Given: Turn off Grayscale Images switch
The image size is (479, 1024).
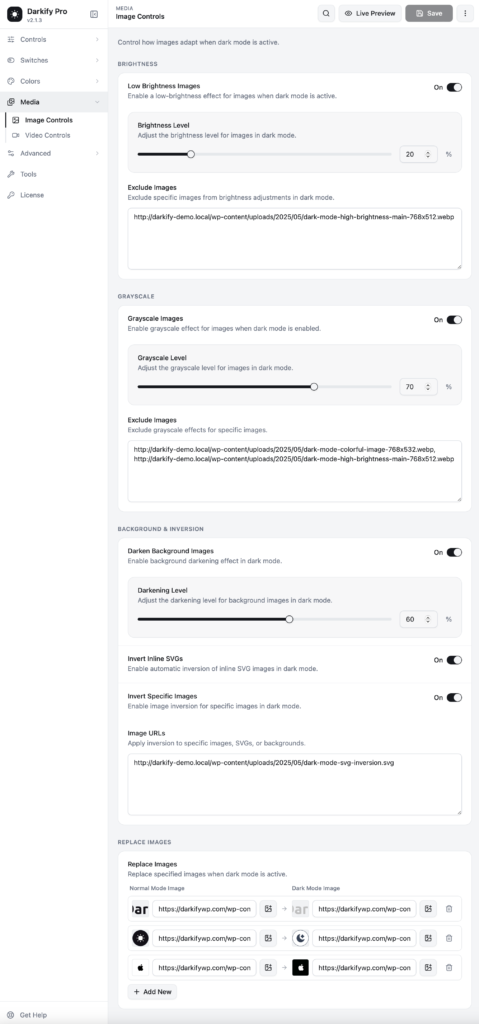Looking at the screenshot, I should pyautogui.click(x=454, y=320).
